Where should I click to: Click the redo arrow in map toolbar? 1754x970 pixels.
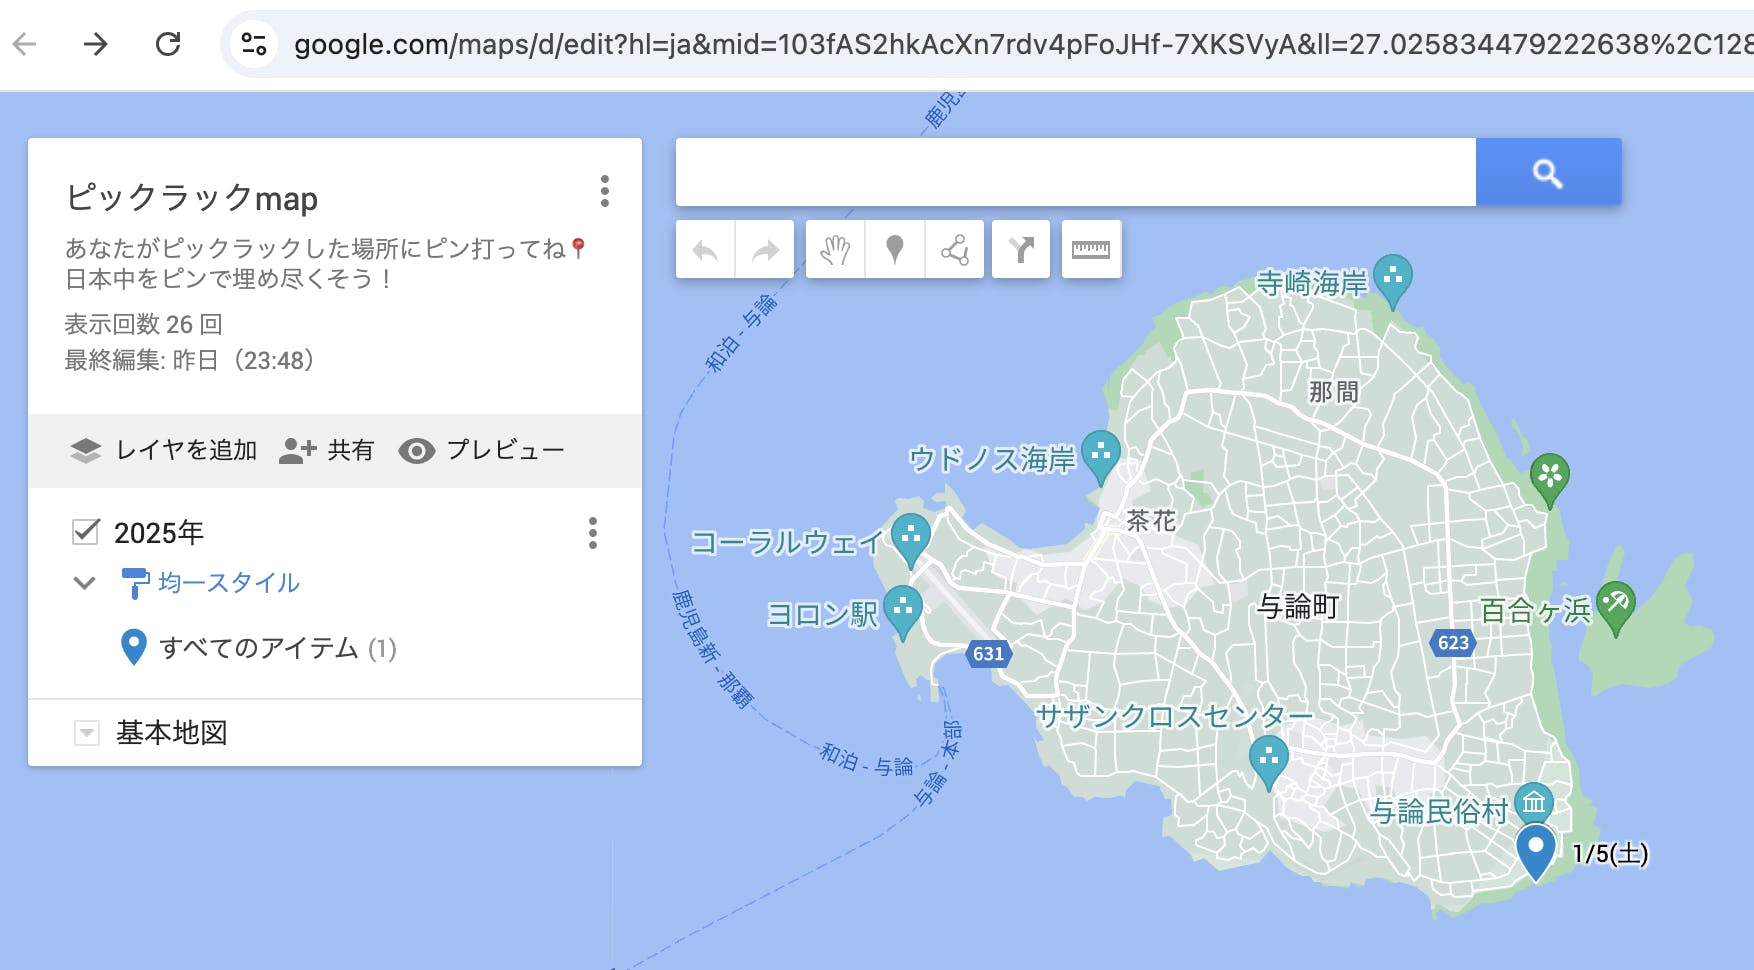coord(765,250)
